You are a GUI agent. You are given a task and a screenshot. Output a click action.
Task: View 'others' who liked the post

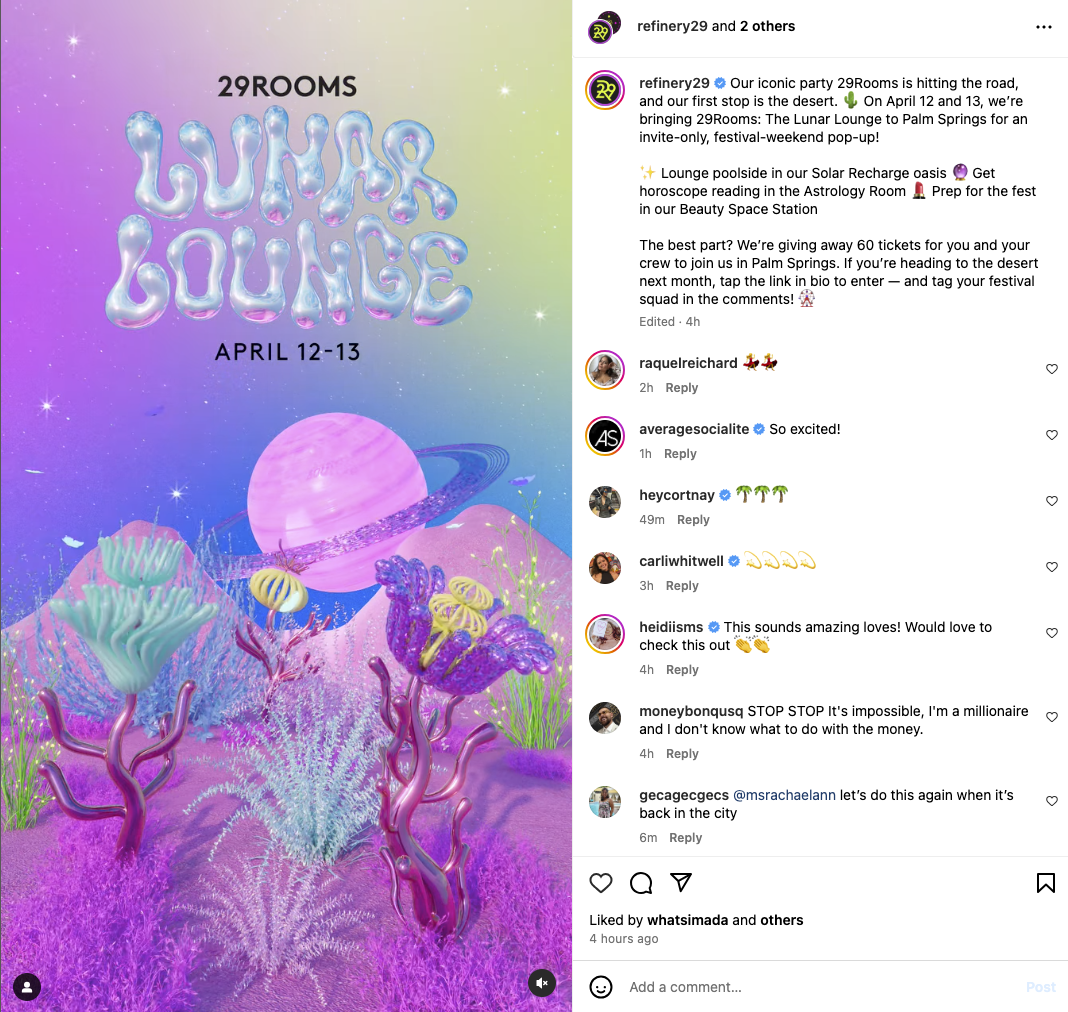781,920
